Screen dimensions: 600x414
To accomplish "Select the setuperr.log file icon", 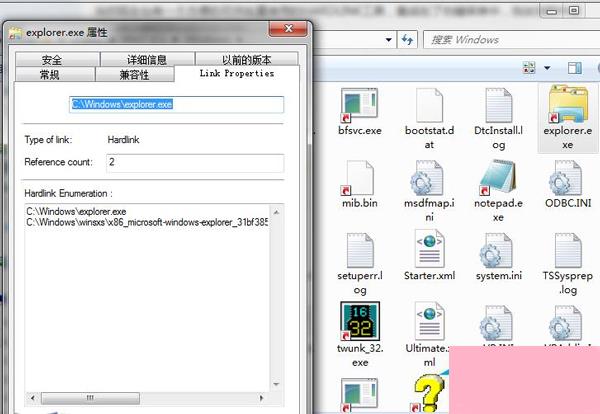I will [360, 250].
